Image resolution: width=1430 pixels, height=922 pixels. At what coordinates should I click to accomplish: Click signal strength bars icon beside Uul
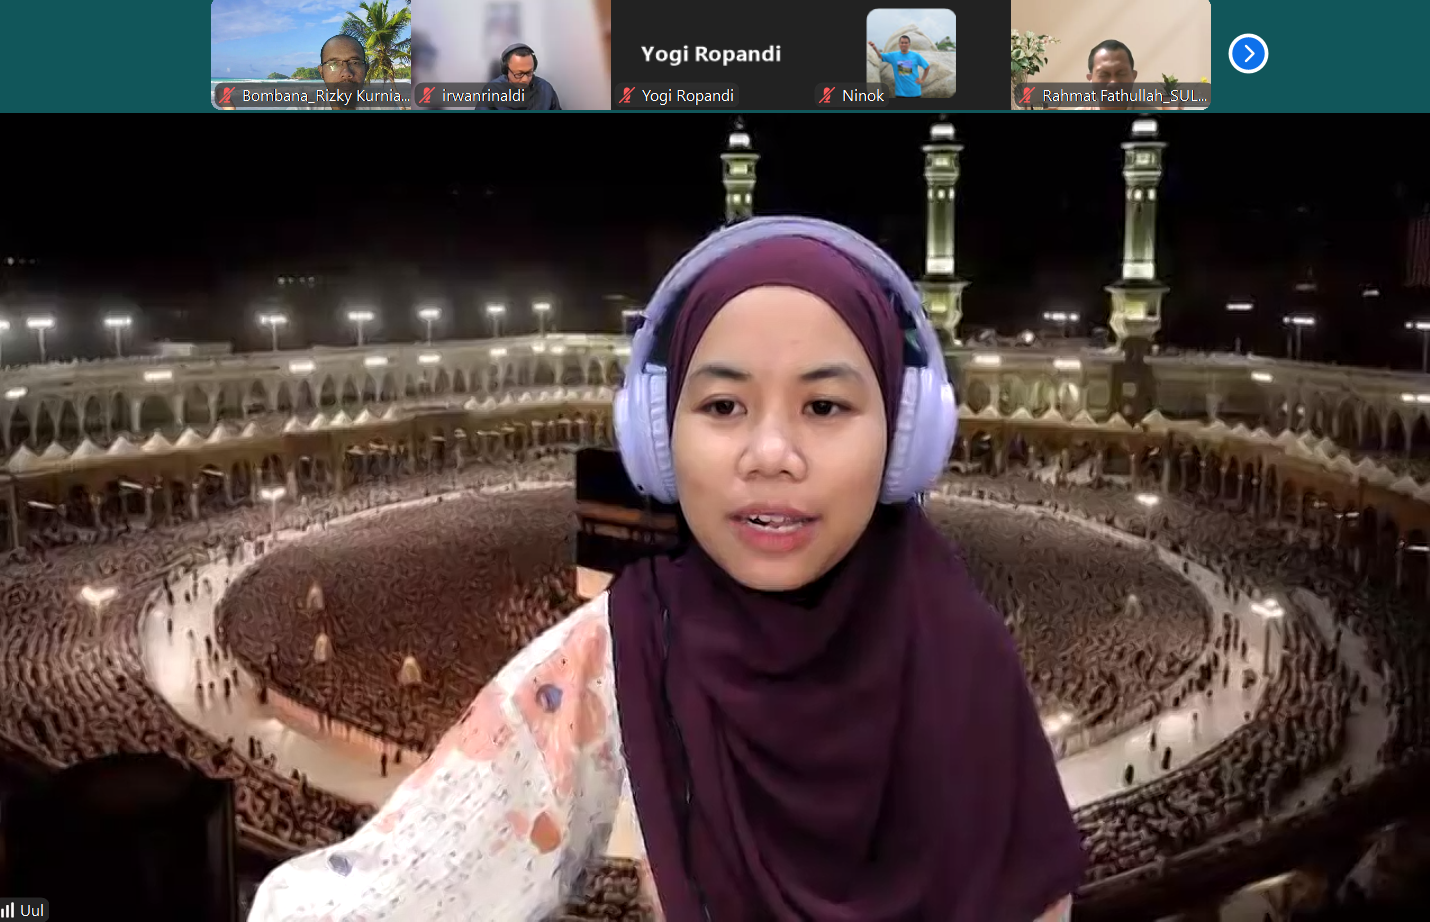[x=9, y=910]
